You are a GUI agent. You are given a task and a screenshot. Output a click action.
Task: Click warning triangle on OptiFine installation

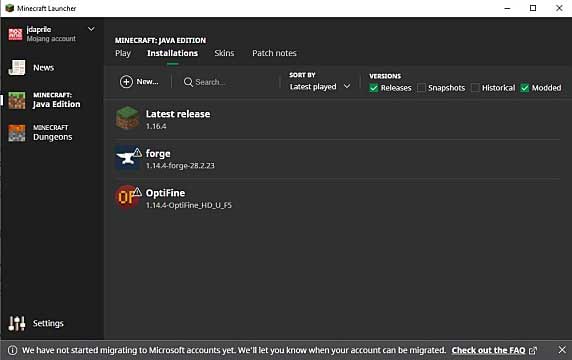coord(137,191)
